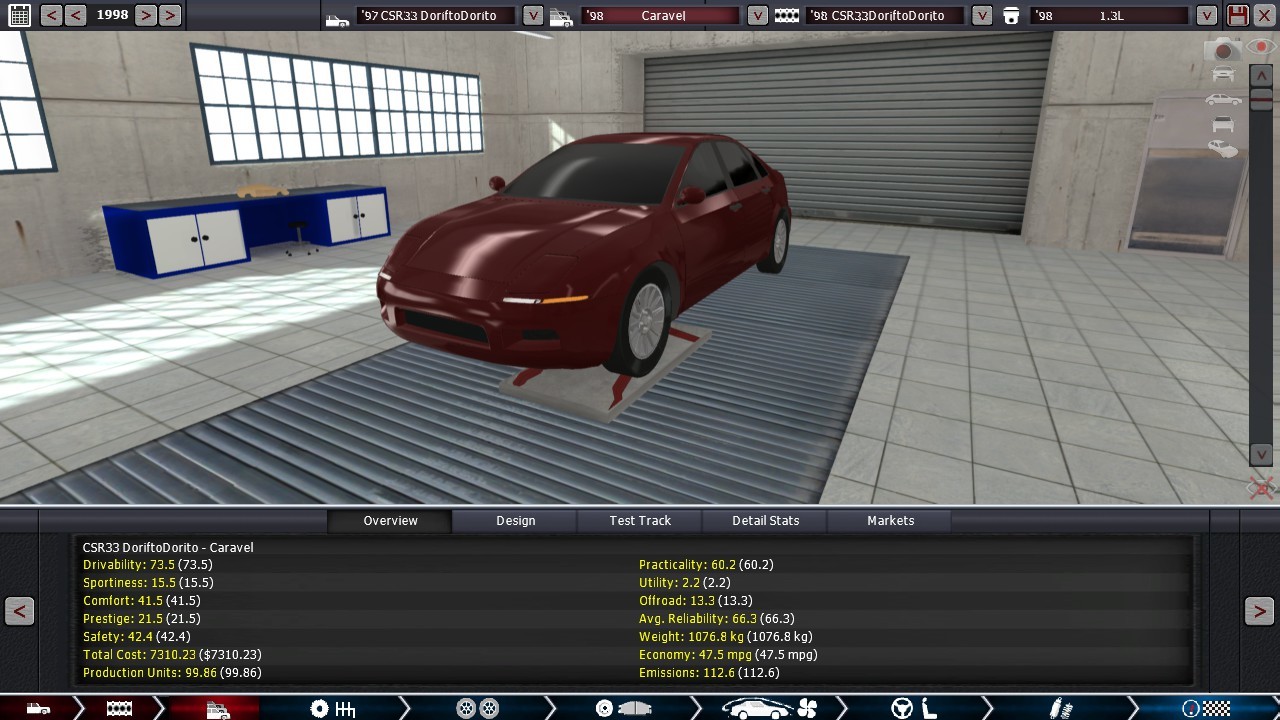The width and height of the screenshot is (1280, 720).
Task: Expand the '97 CSR33 DoriftoDorito model dropdown
Action: (533, 16)
